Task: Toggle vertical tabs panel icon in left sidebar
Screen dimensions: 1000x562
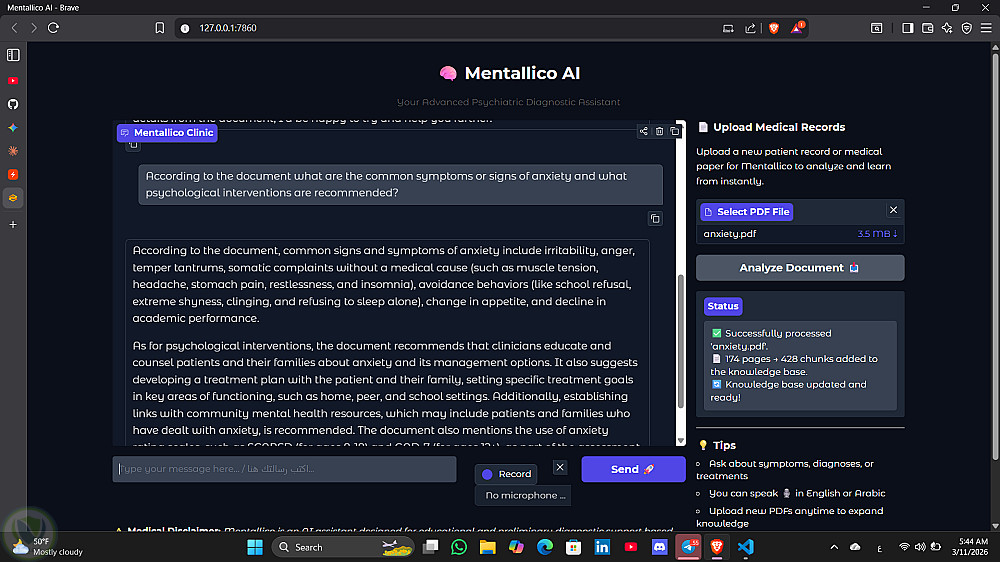Action: click(13, 55)
